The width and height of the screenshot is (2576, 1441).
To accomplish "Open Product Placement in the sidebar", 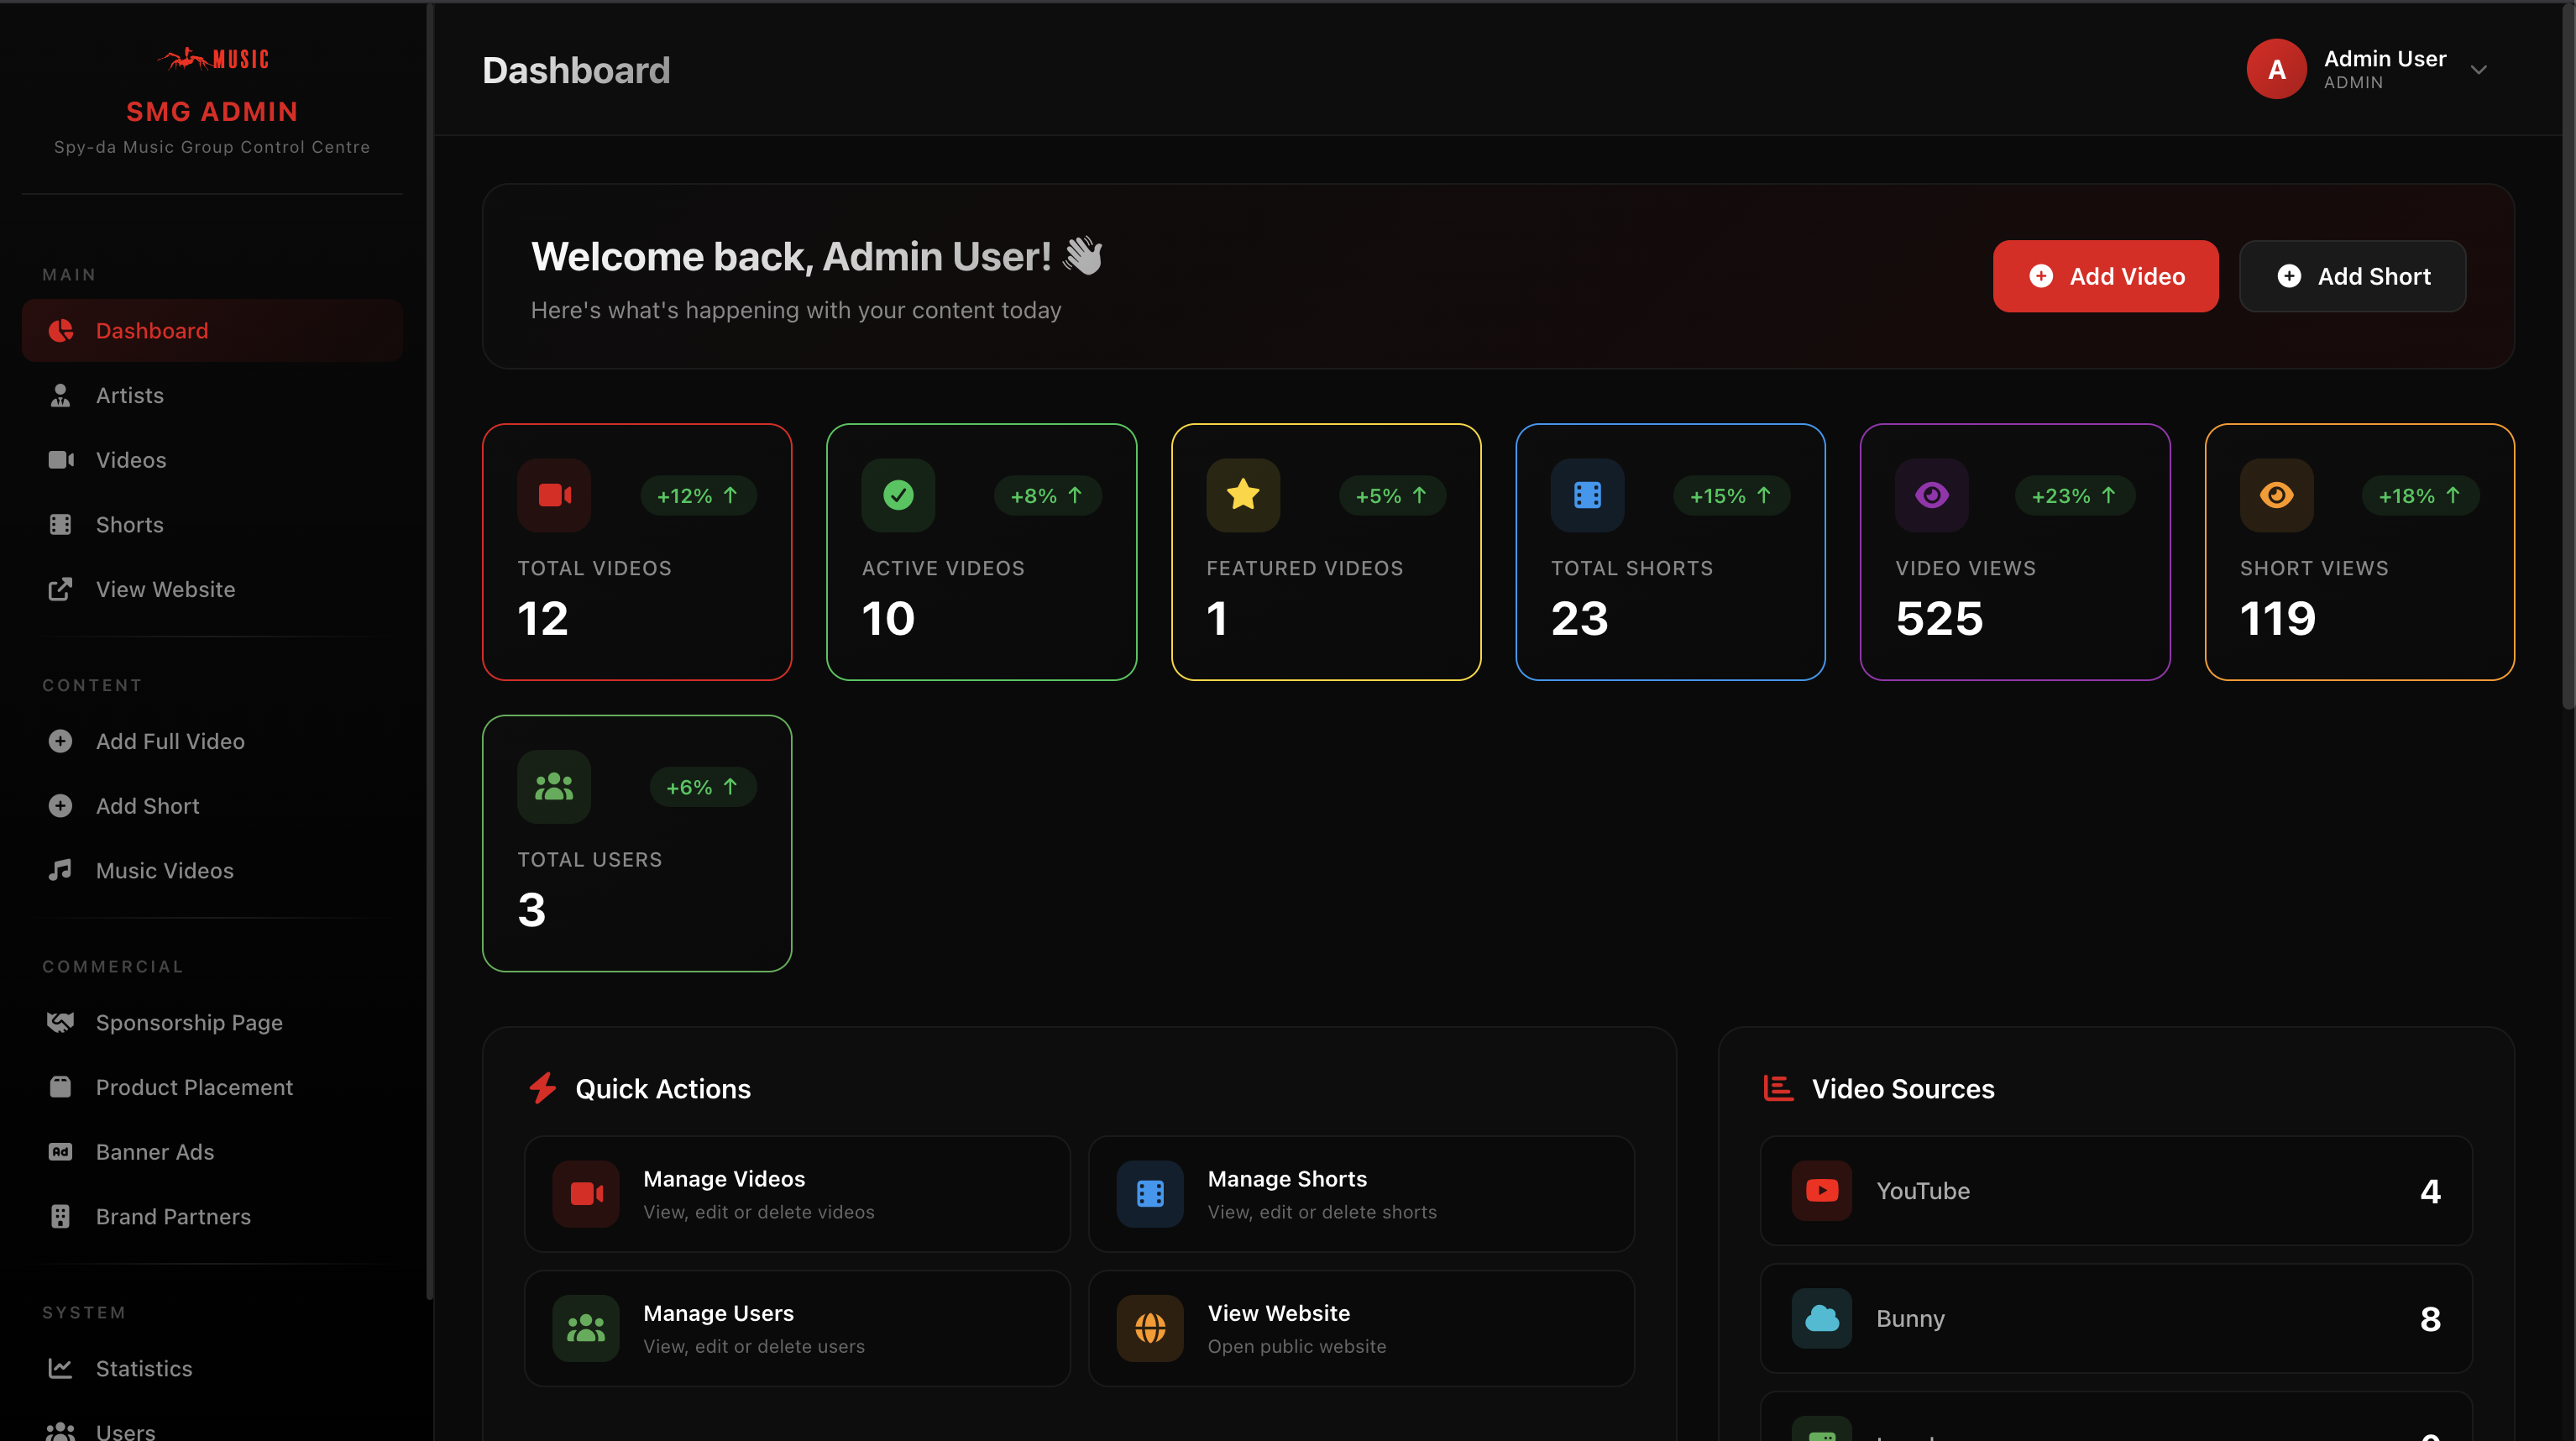I will point(212,1087).
